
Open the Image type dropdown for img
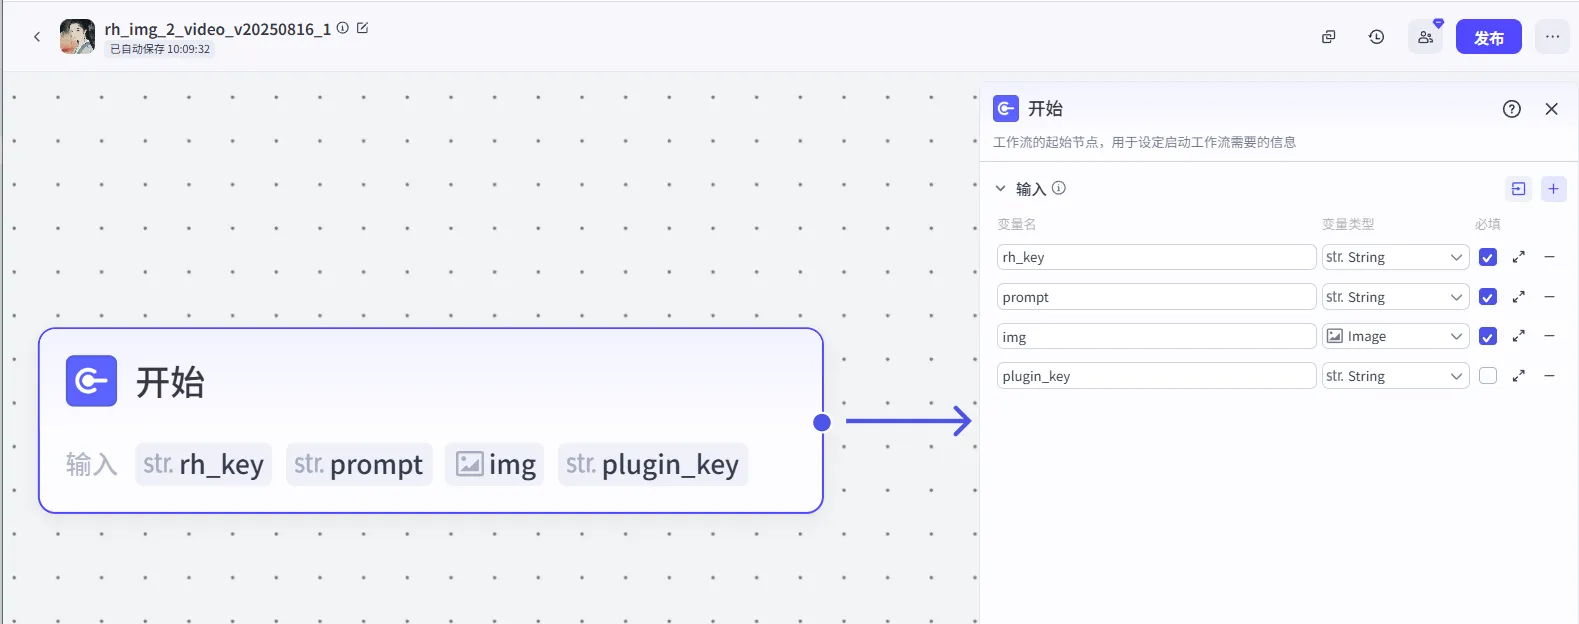(1395, 337)
